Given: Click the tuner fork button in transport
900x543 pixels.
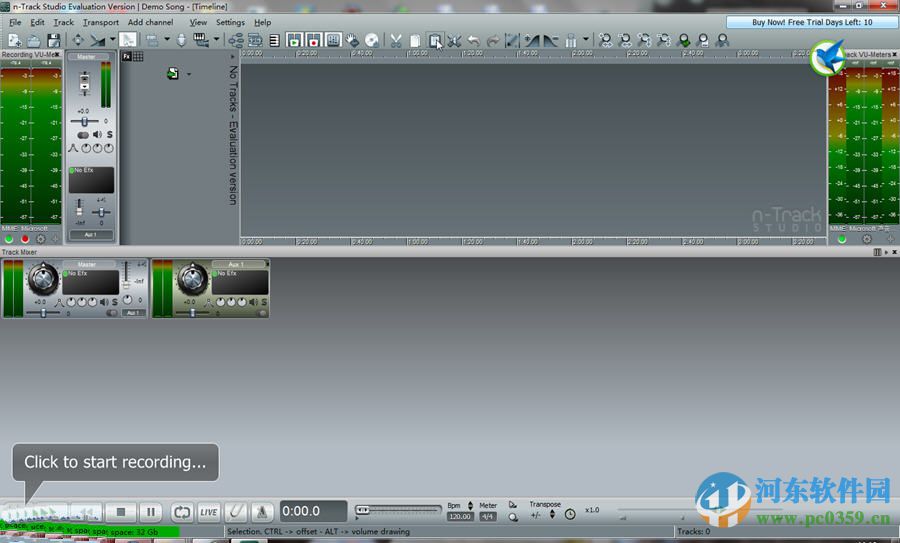Looking at the screenshot, I should [x=236, y=511].
